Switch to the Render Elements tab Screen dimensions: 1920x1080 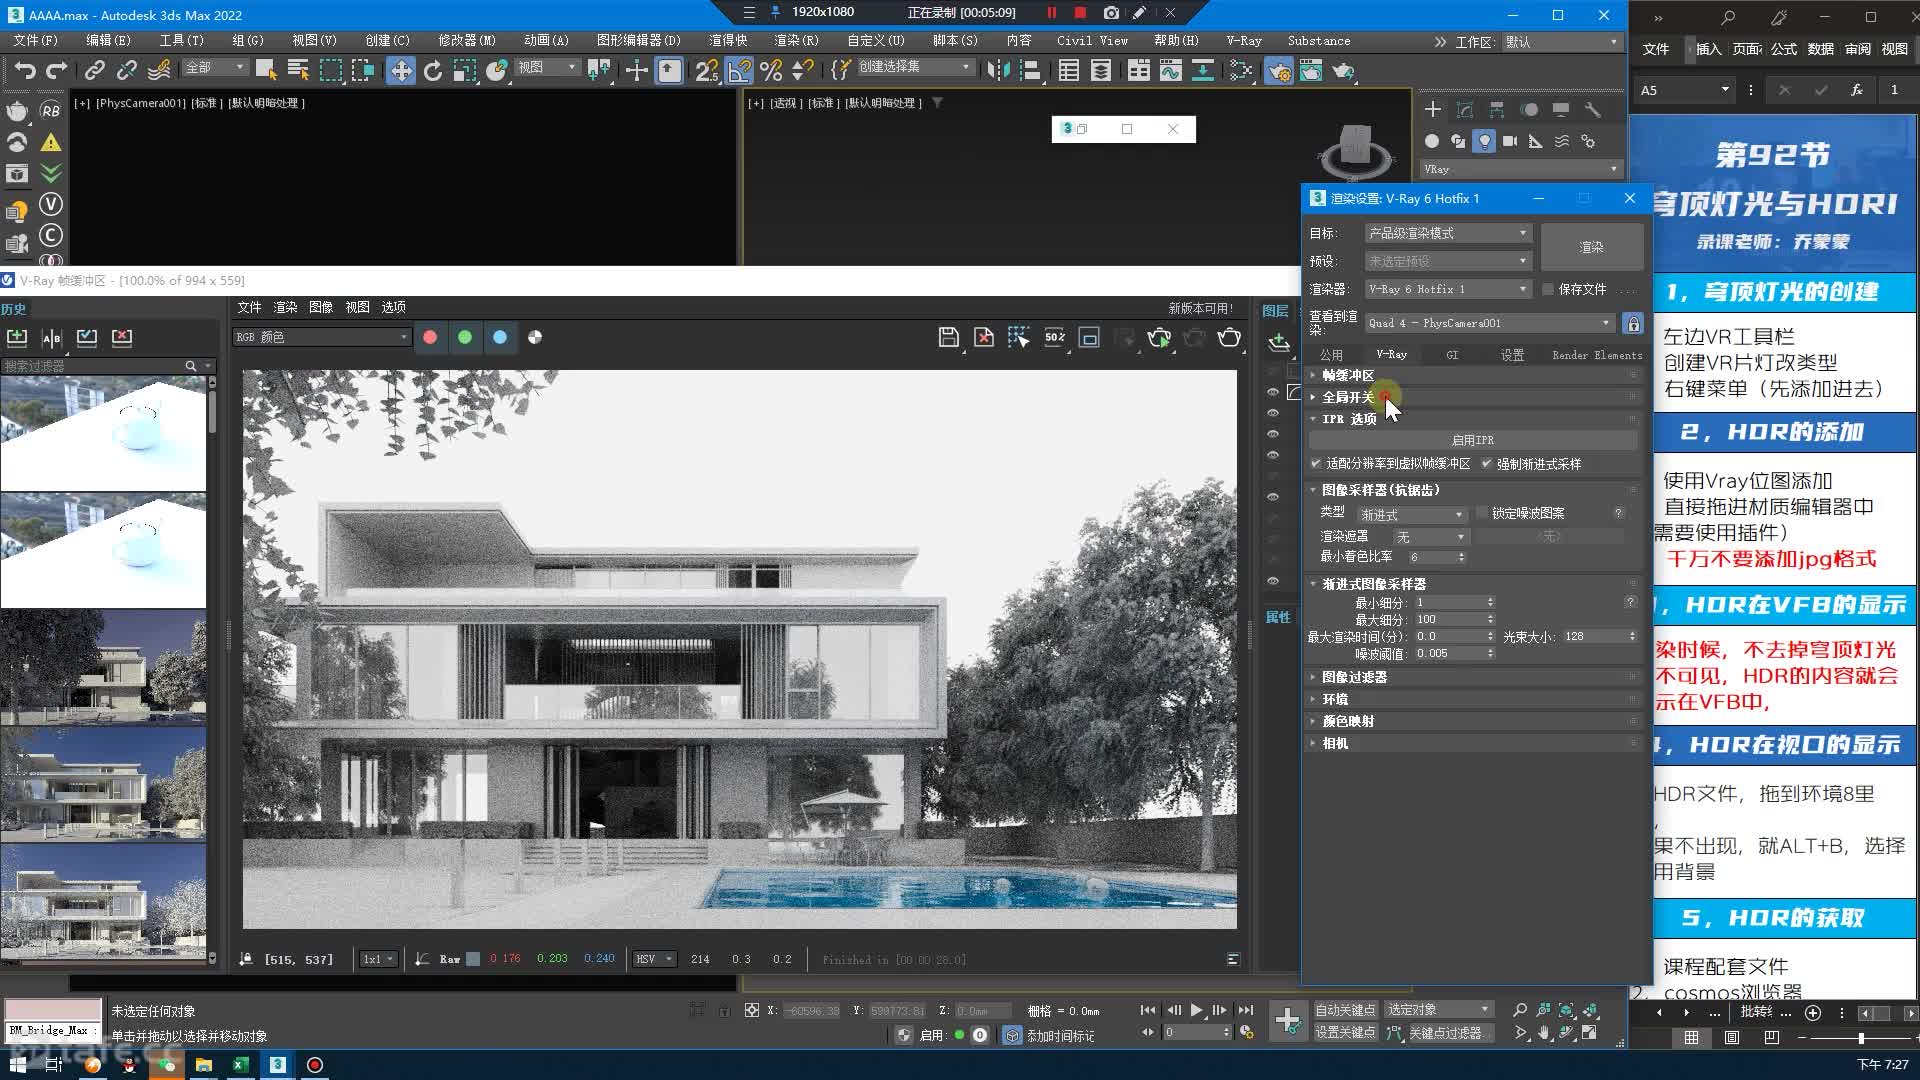click(1596, 355)
